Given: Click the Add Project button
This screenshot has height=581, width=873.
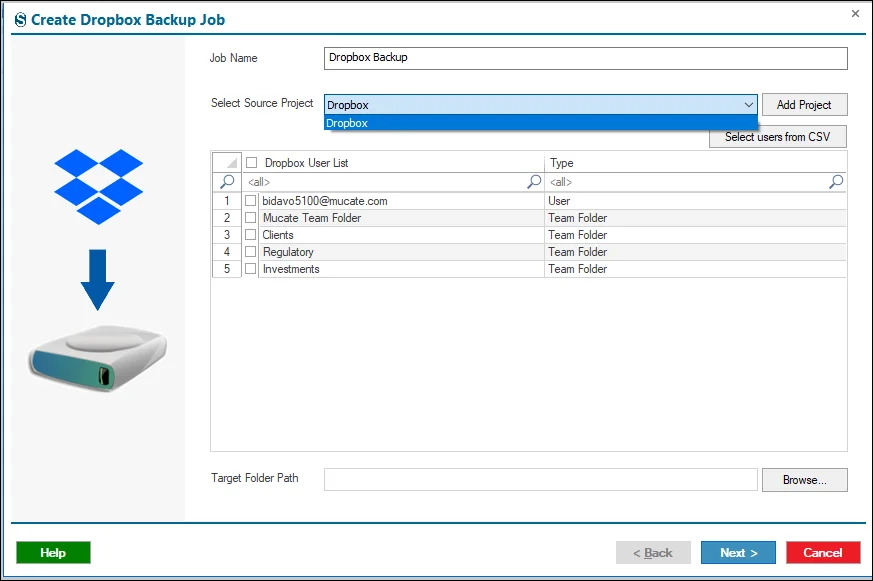Looking at the screenshot, I should (805, 105).
